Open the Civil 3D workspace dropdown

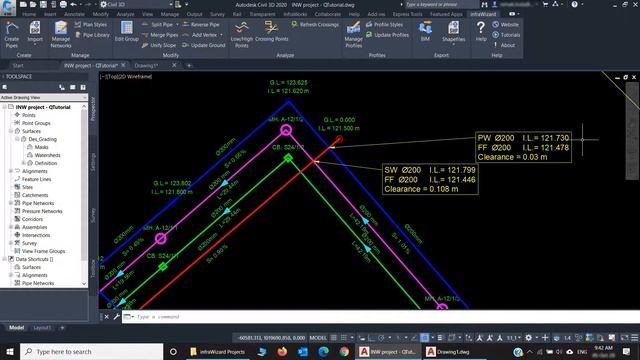[137, 4]
